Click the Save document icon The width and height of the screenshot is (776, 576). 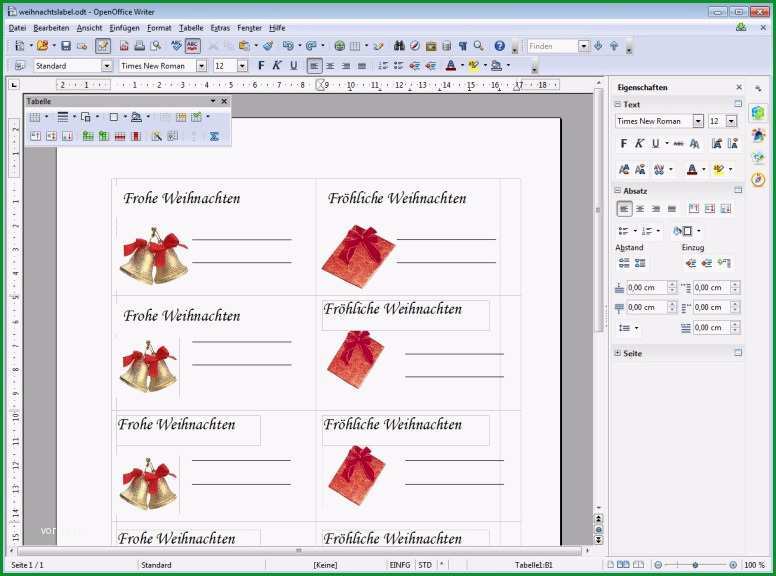(x=66, y=46)
